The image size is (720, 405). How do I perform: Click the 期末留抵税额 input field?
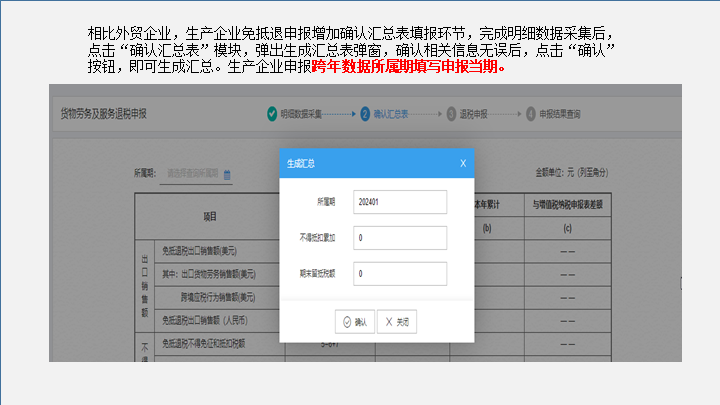pyautogui.click(x=400, y=274)
